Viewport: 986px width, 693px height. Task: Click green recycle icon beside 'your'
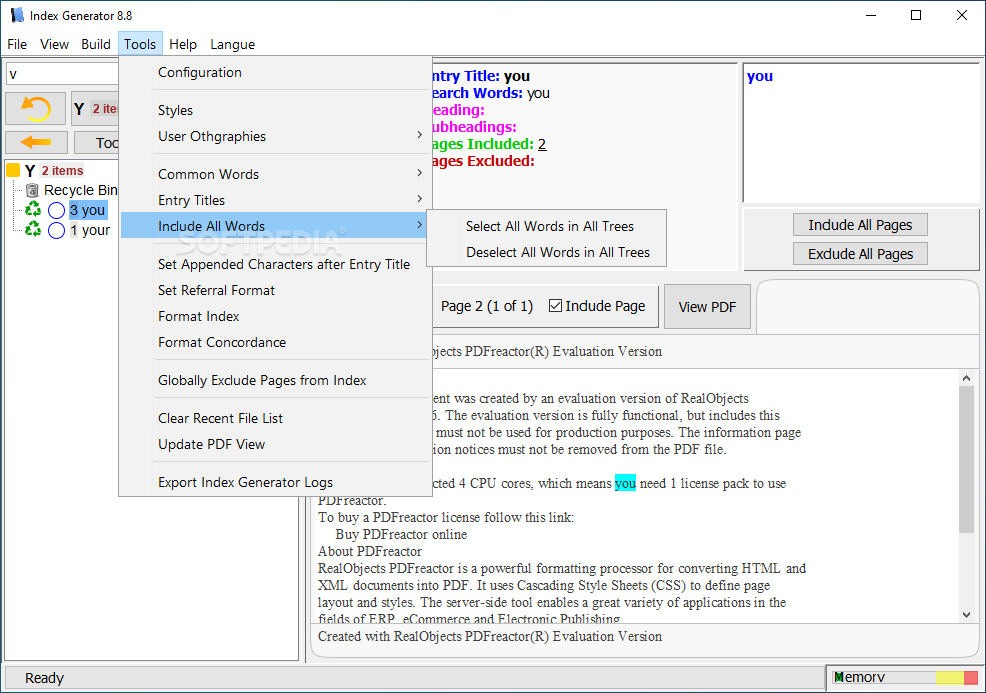33,230
